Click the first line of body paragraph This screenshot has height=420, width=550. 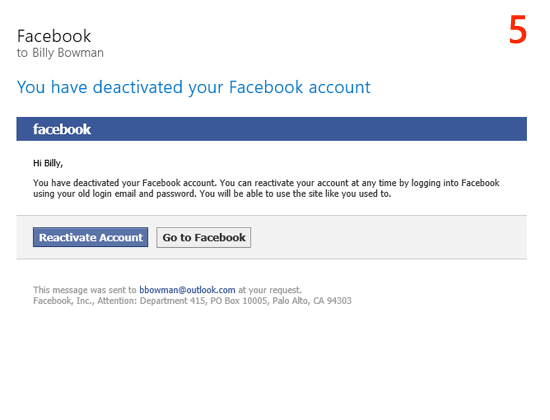(x=266, y=183)
